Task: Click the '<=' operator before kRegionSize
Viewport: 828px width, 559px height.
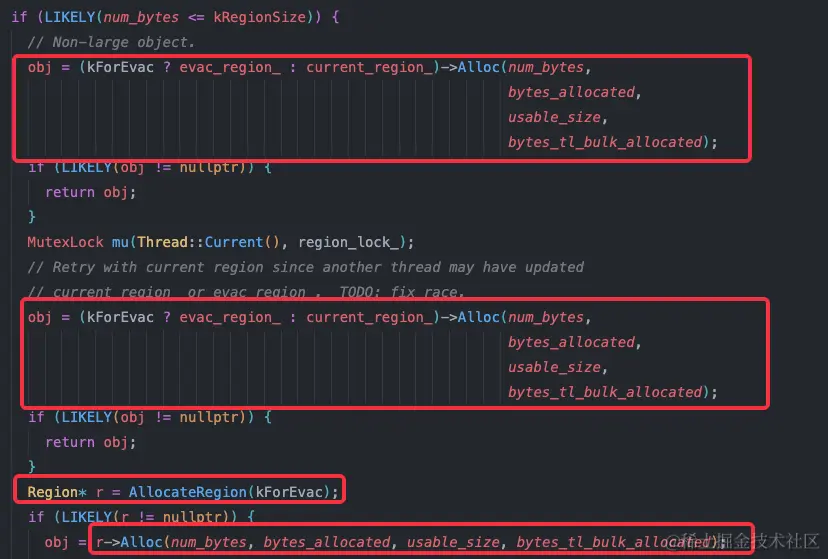Action: 196,17
